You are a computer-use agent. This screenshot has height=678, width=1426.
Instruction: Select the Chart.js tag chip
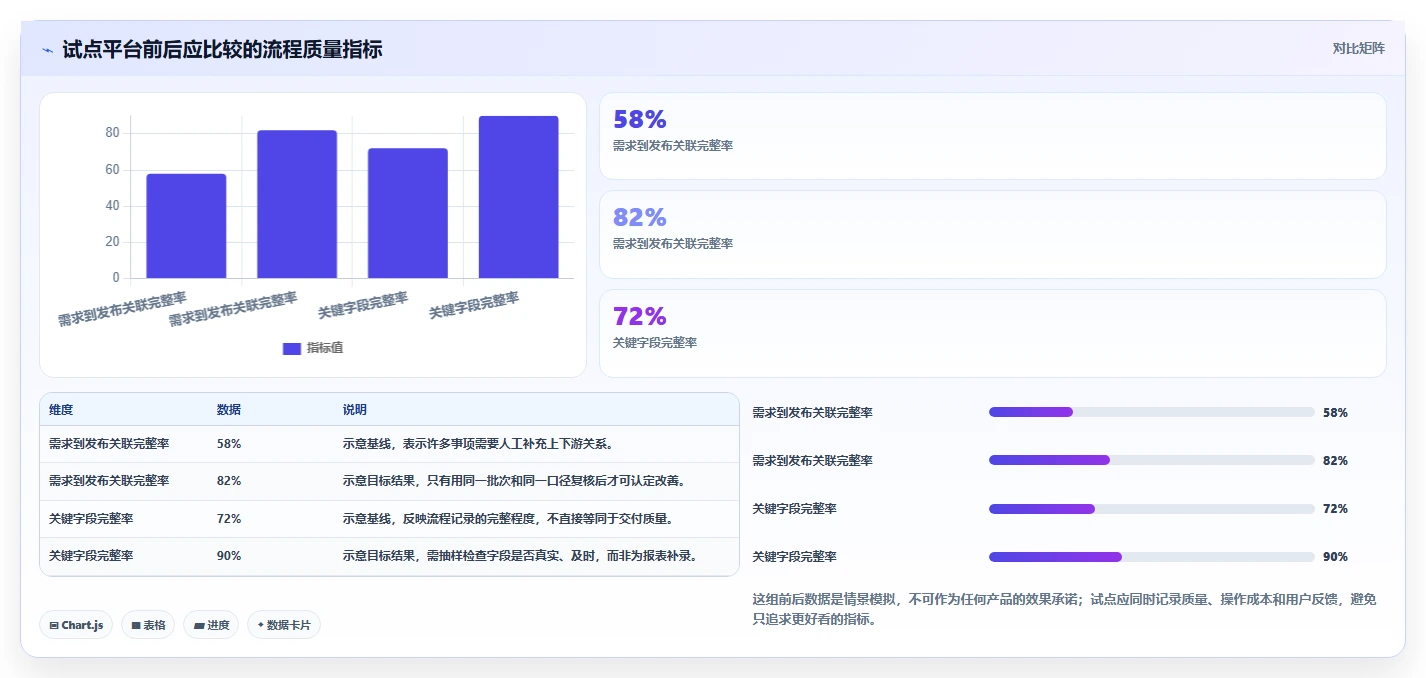(x=76, y=625)
